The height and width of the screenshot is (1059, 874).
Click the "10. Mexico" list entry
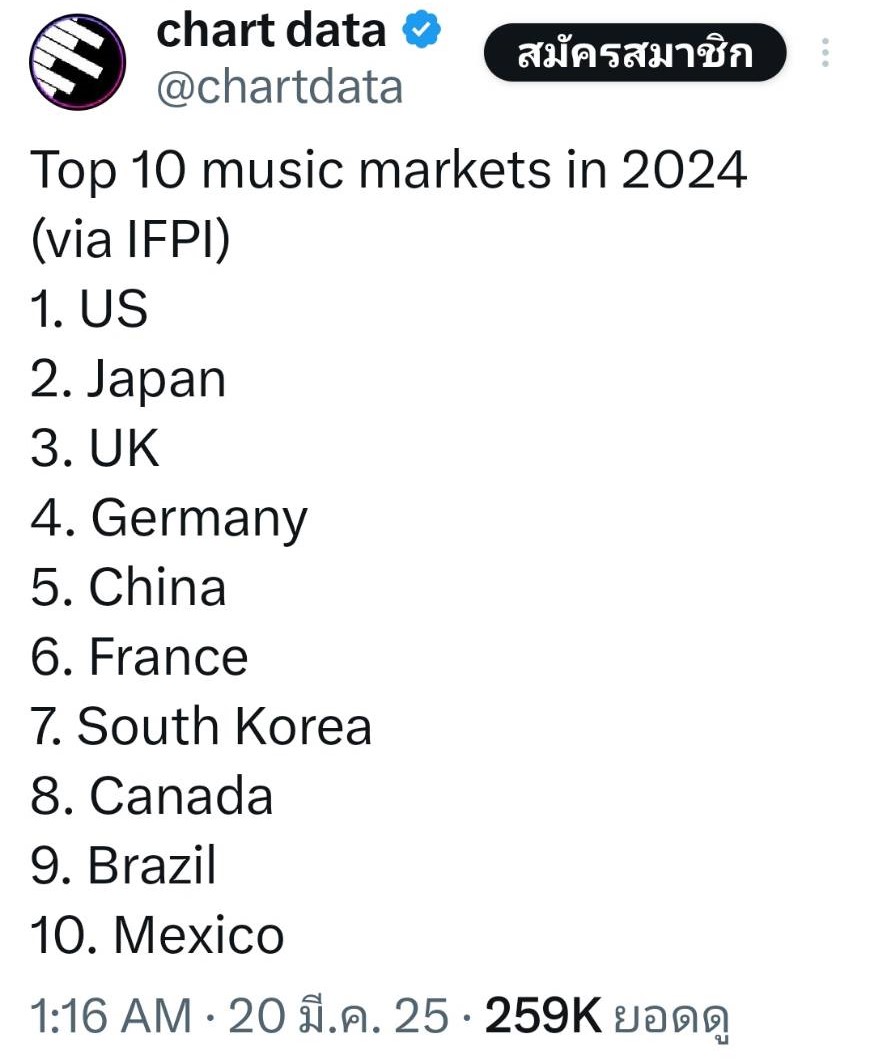158,935
